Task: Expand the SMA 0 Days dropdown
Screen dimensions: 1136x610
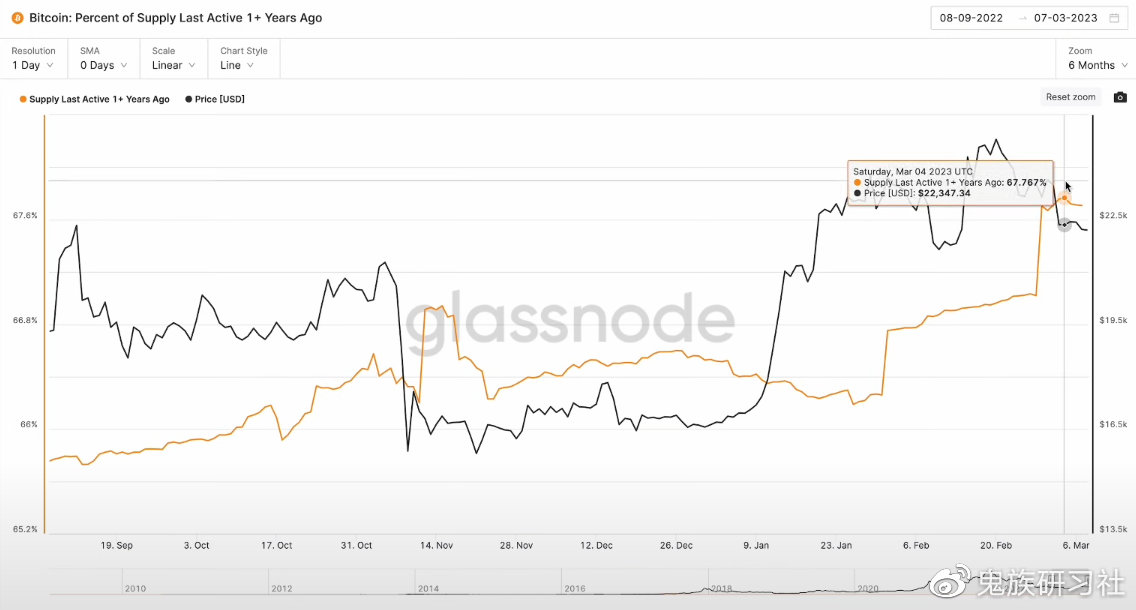Action: [103, 65]
